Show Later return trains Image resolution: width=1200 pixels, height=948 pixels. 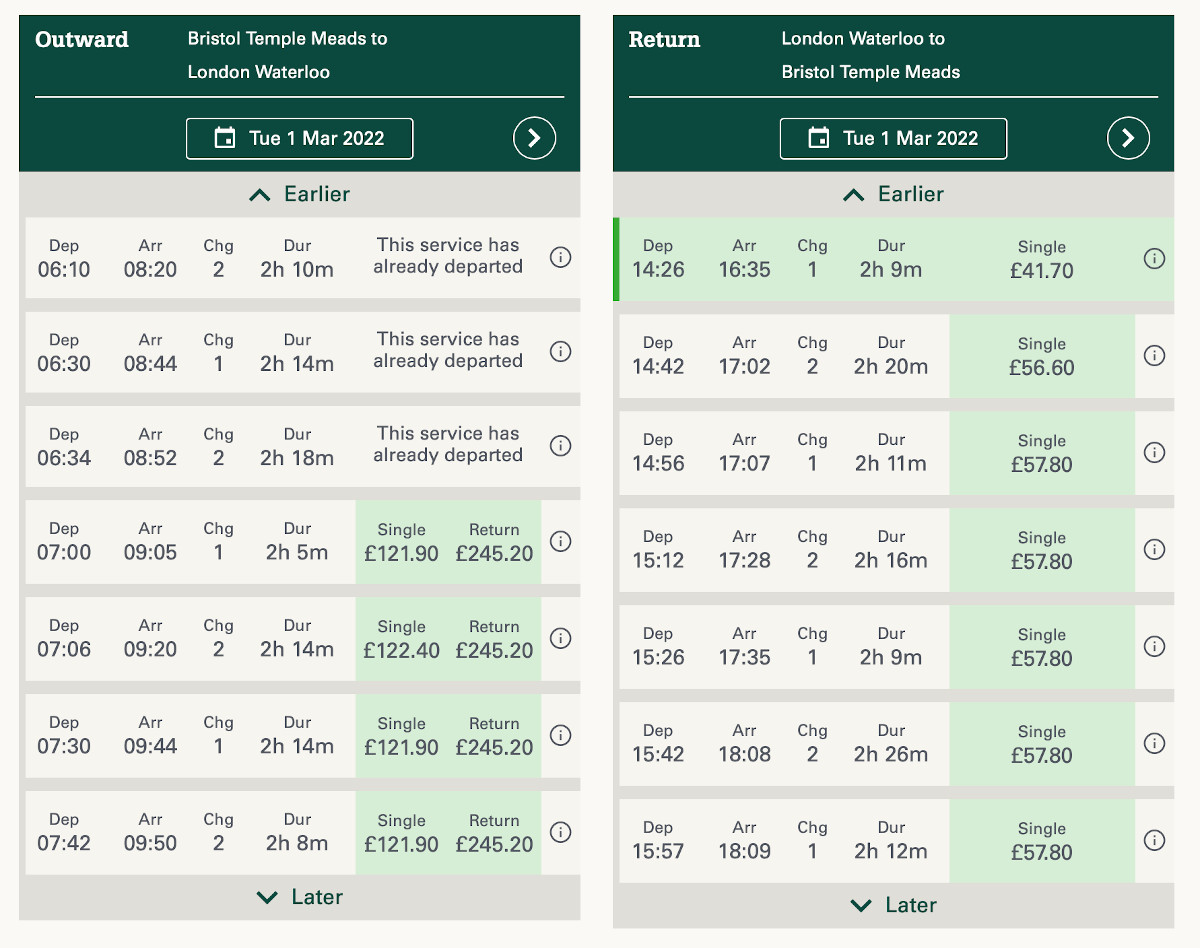point(893,905)
